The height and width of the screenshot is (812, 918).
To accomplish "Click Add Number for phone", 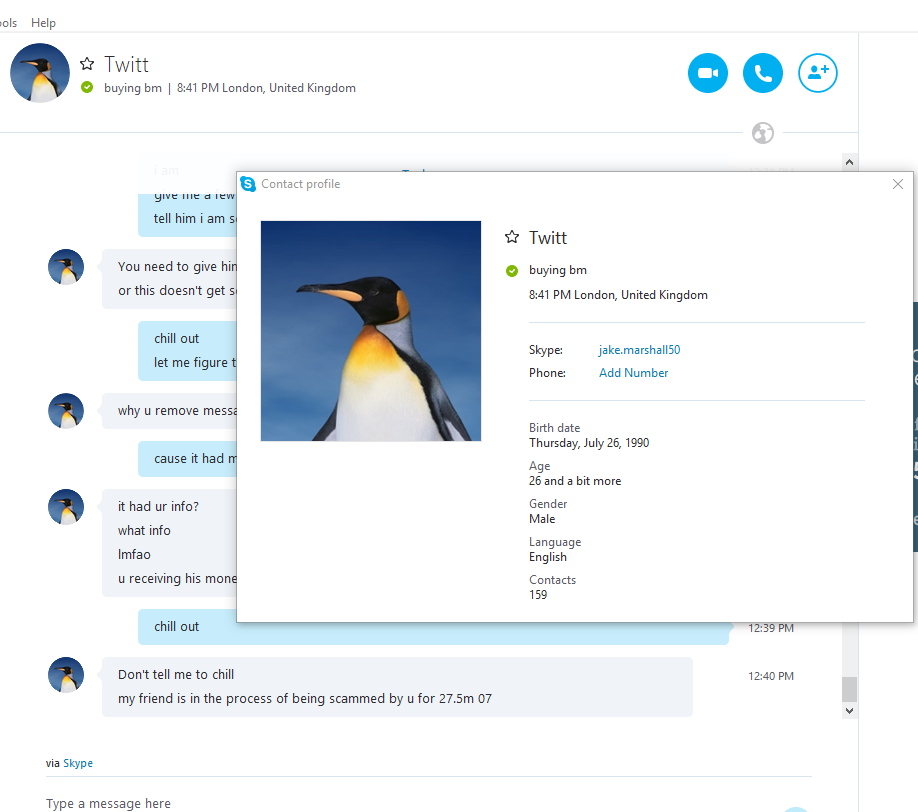I will [633, 372].
